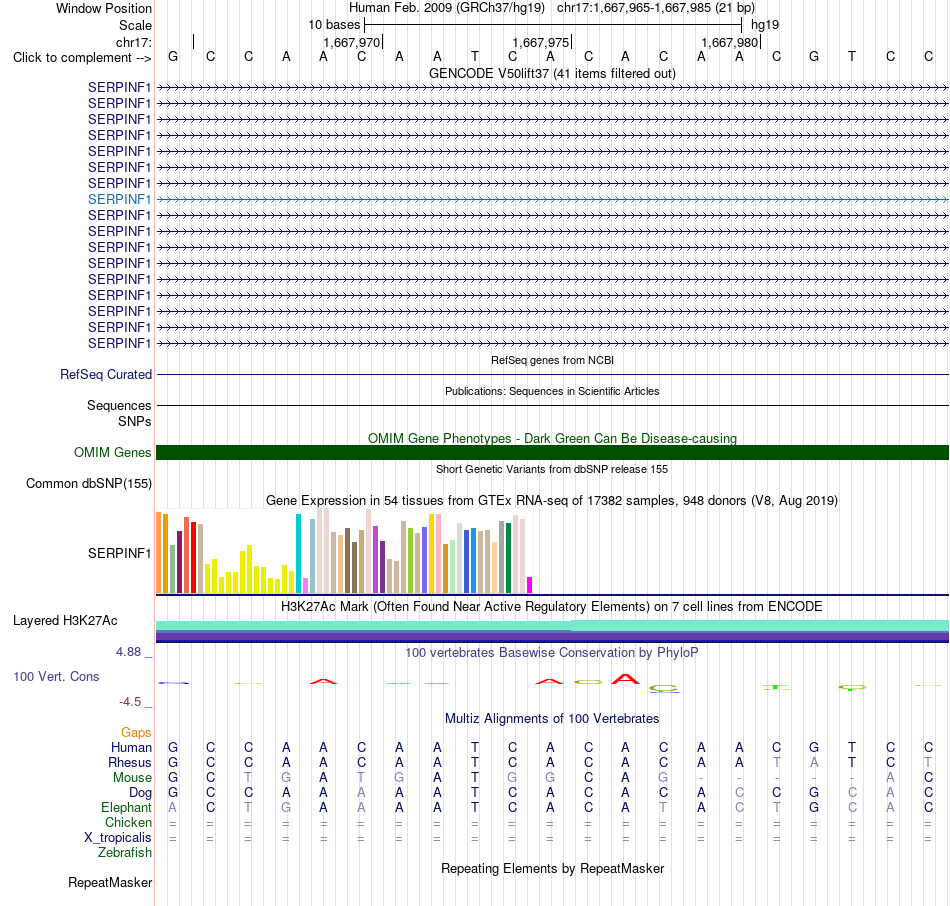Click the bright magenta last bar in GTEx chart
Viewport: 950px width, 906px height.
[x=530, y=585]
